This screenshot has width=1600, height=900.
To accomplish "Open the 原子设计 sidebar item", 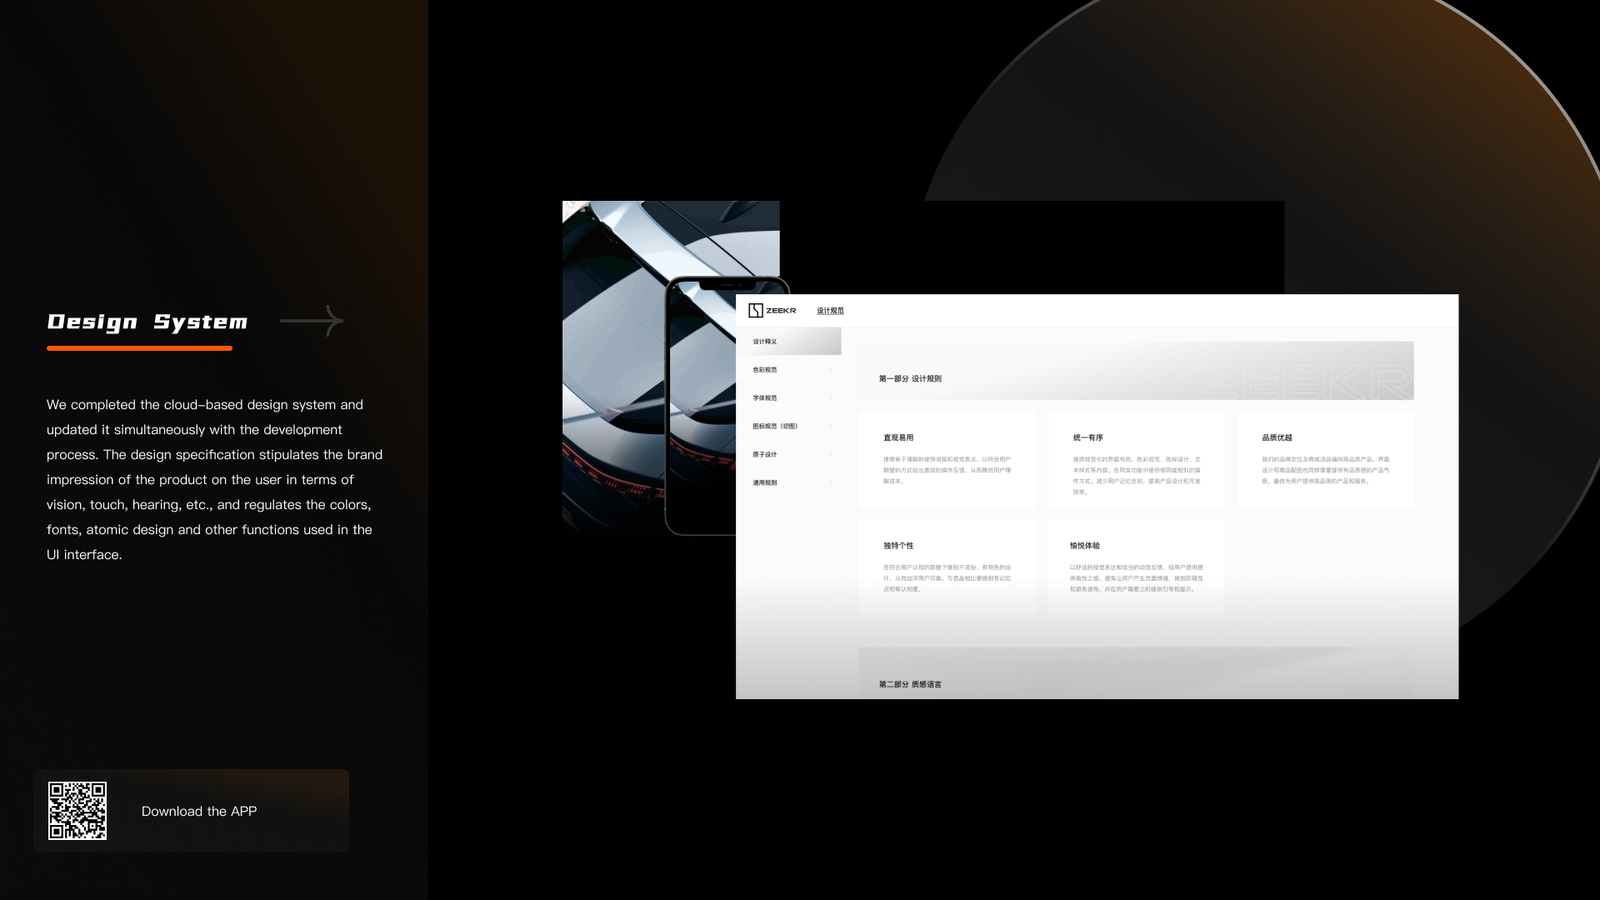I will click(x=766, y=455).
